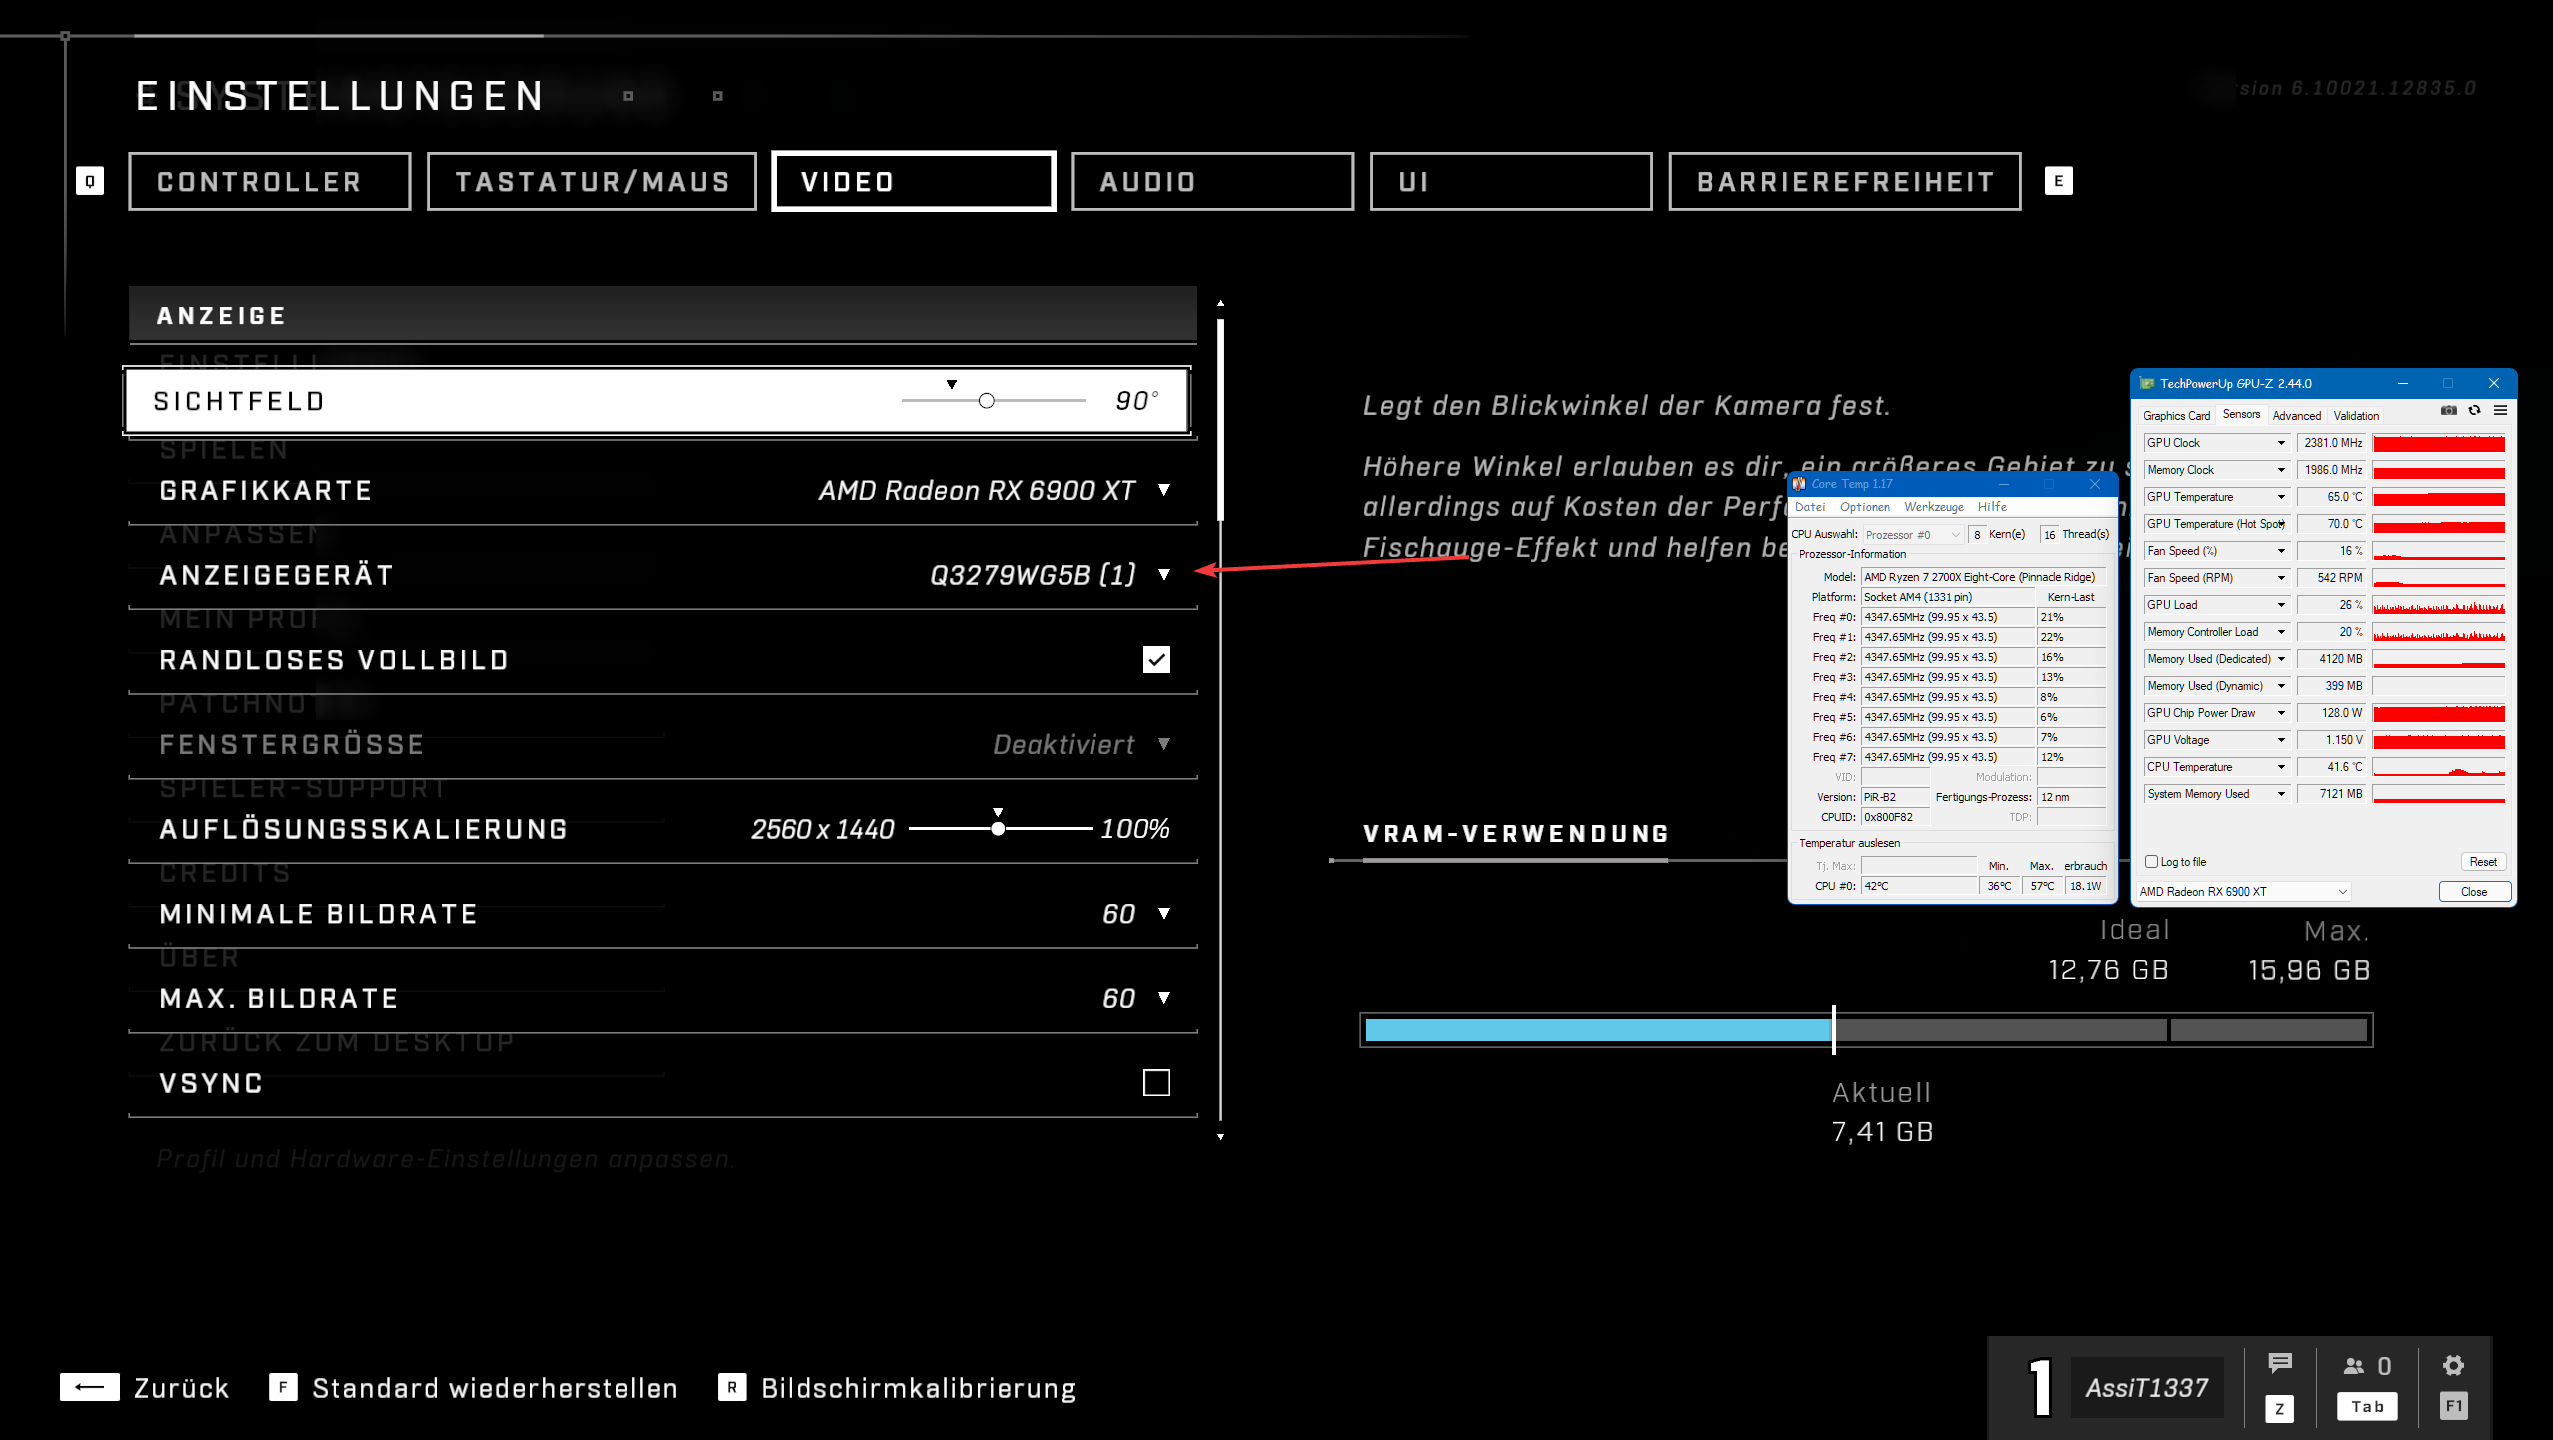Click the Core Temp title bar icon
This screenshot has height=1440, width=2553.
[1799, 484]
